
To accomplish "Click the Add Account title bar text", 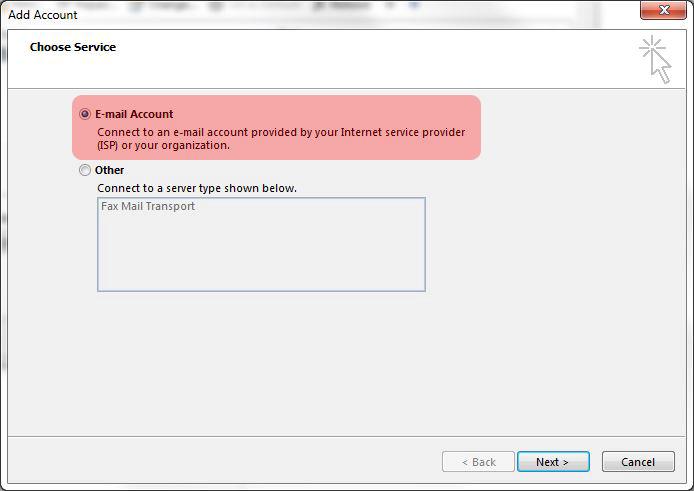I will tap(43, 15).
